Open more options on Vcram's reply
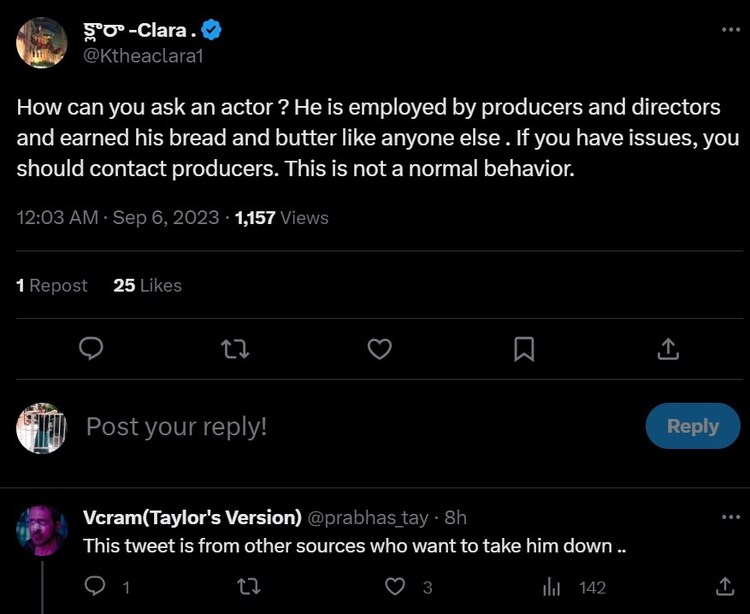Image resolution: width=750 pixels, height=614 pixels. pos(731,517)
